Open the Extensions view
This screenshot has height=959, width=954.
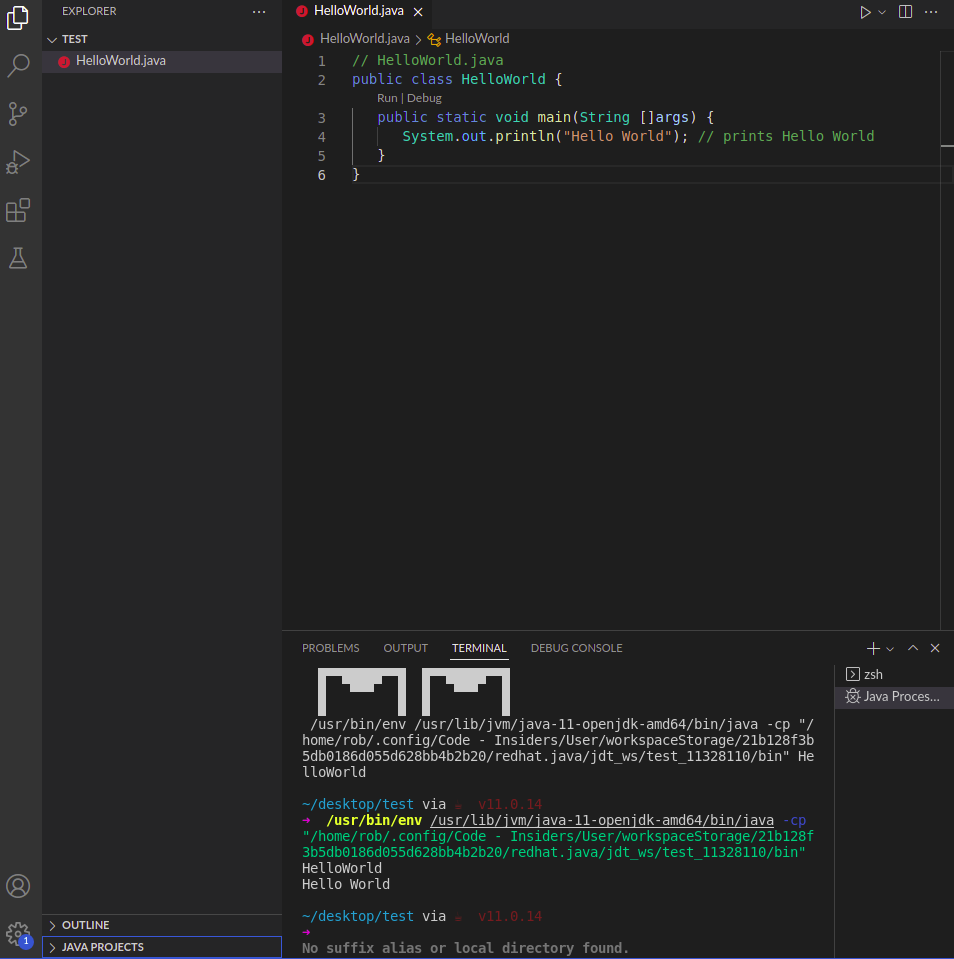click(18, 209)
